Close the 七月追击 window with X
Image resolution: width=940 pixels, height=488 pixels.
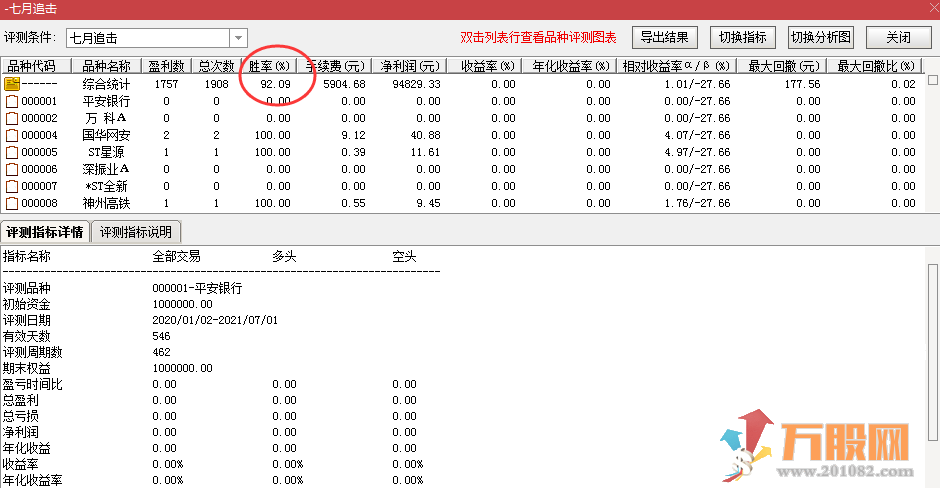(x=933, y=8)
